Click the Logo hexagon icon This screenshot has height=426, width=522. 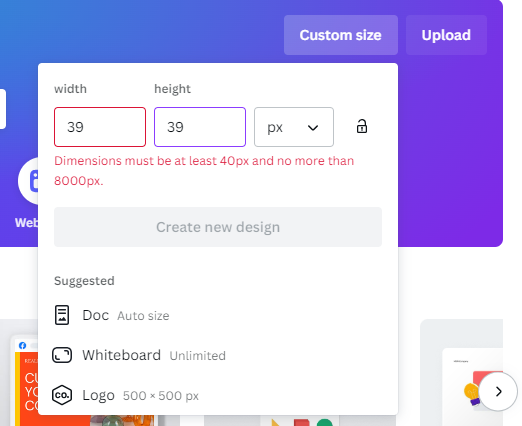pos(62,395)
